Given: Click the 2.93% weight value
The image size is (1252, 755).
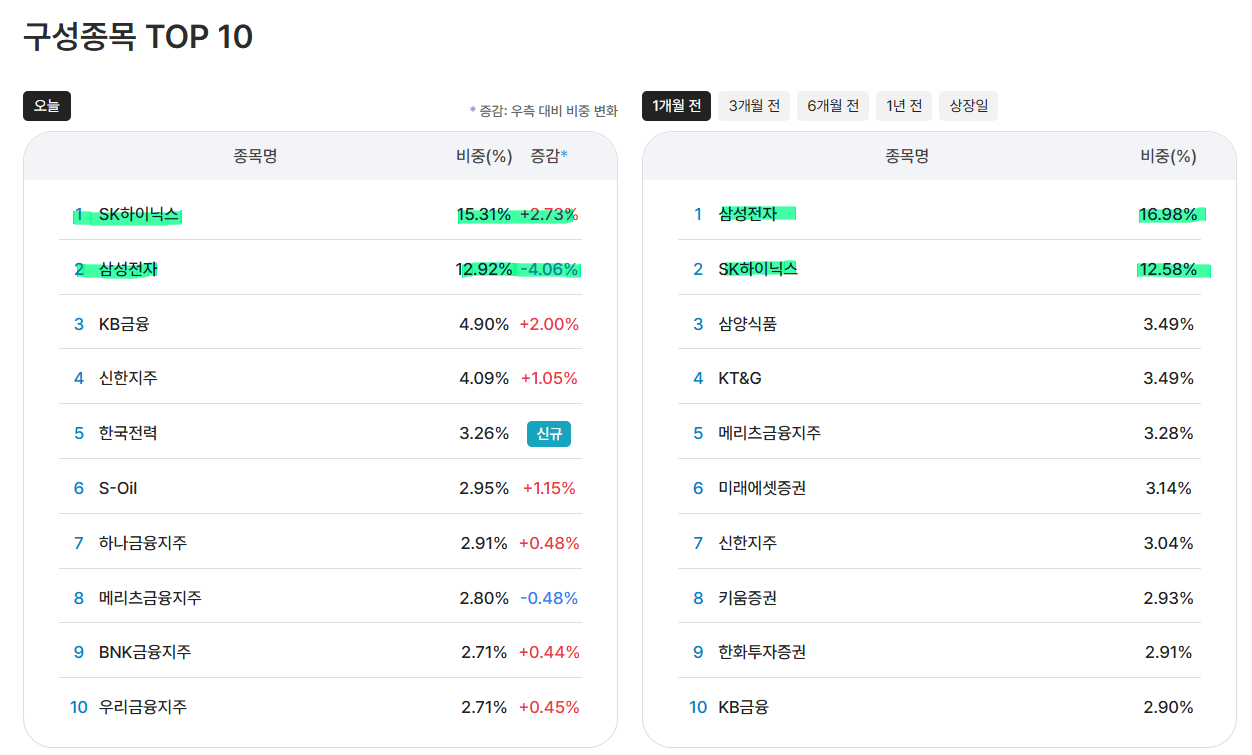Looking at the screenshot, I should [1169, 598].
